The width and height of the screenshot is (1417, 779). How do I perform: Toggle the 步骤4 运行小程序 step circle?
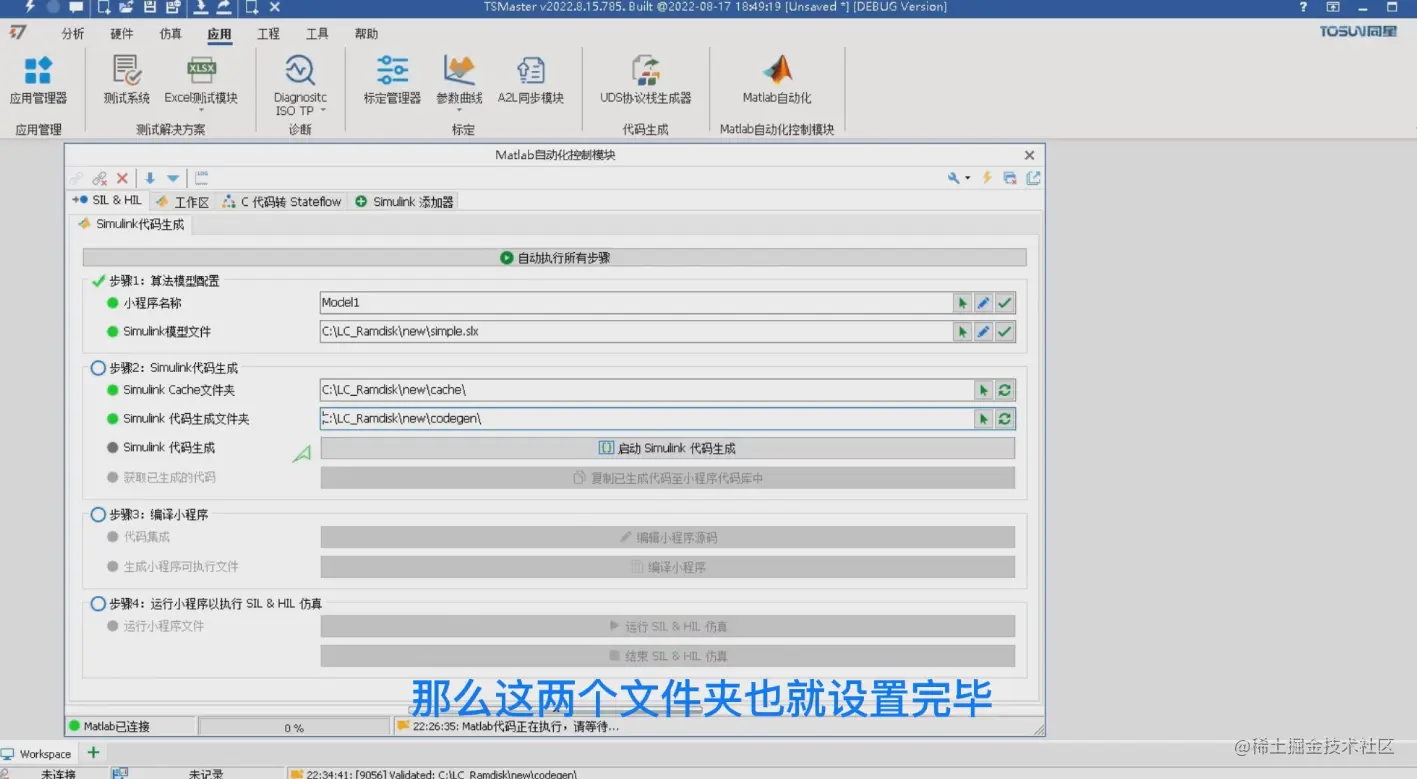[98, 604]
